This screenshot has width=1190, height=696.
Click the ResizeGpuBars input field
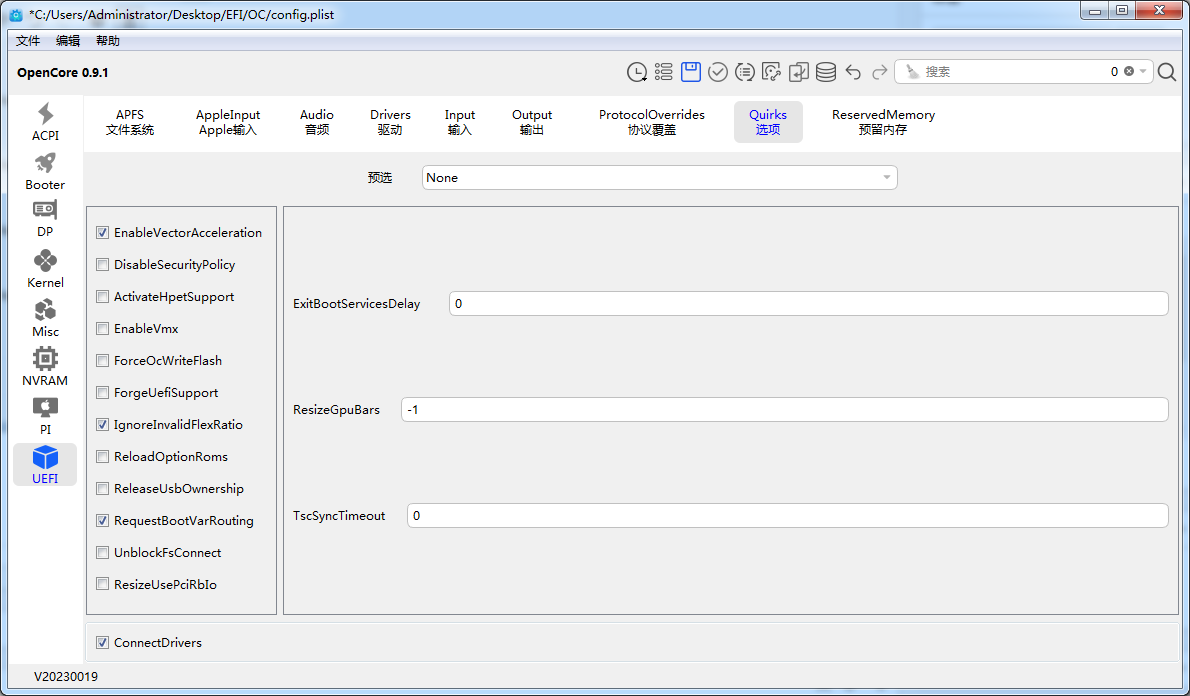coord(784,410)
